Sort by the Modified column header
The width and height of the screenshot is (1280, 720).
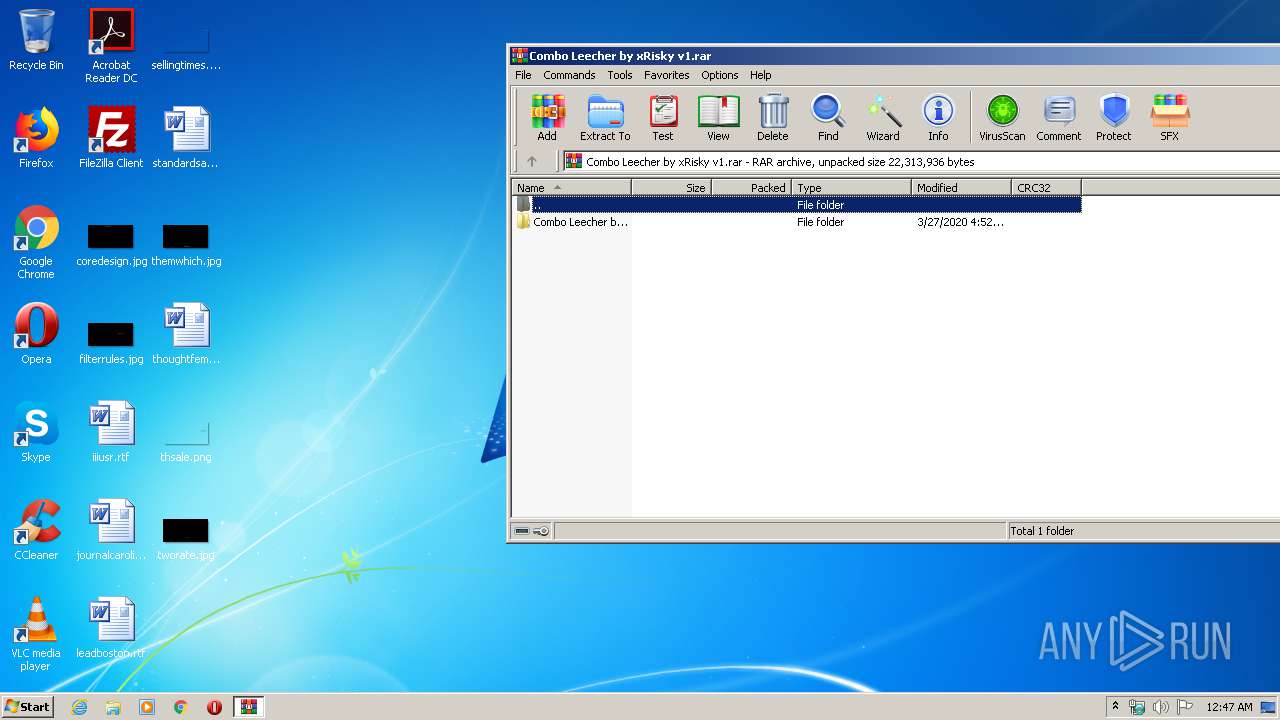pos(961,188)
